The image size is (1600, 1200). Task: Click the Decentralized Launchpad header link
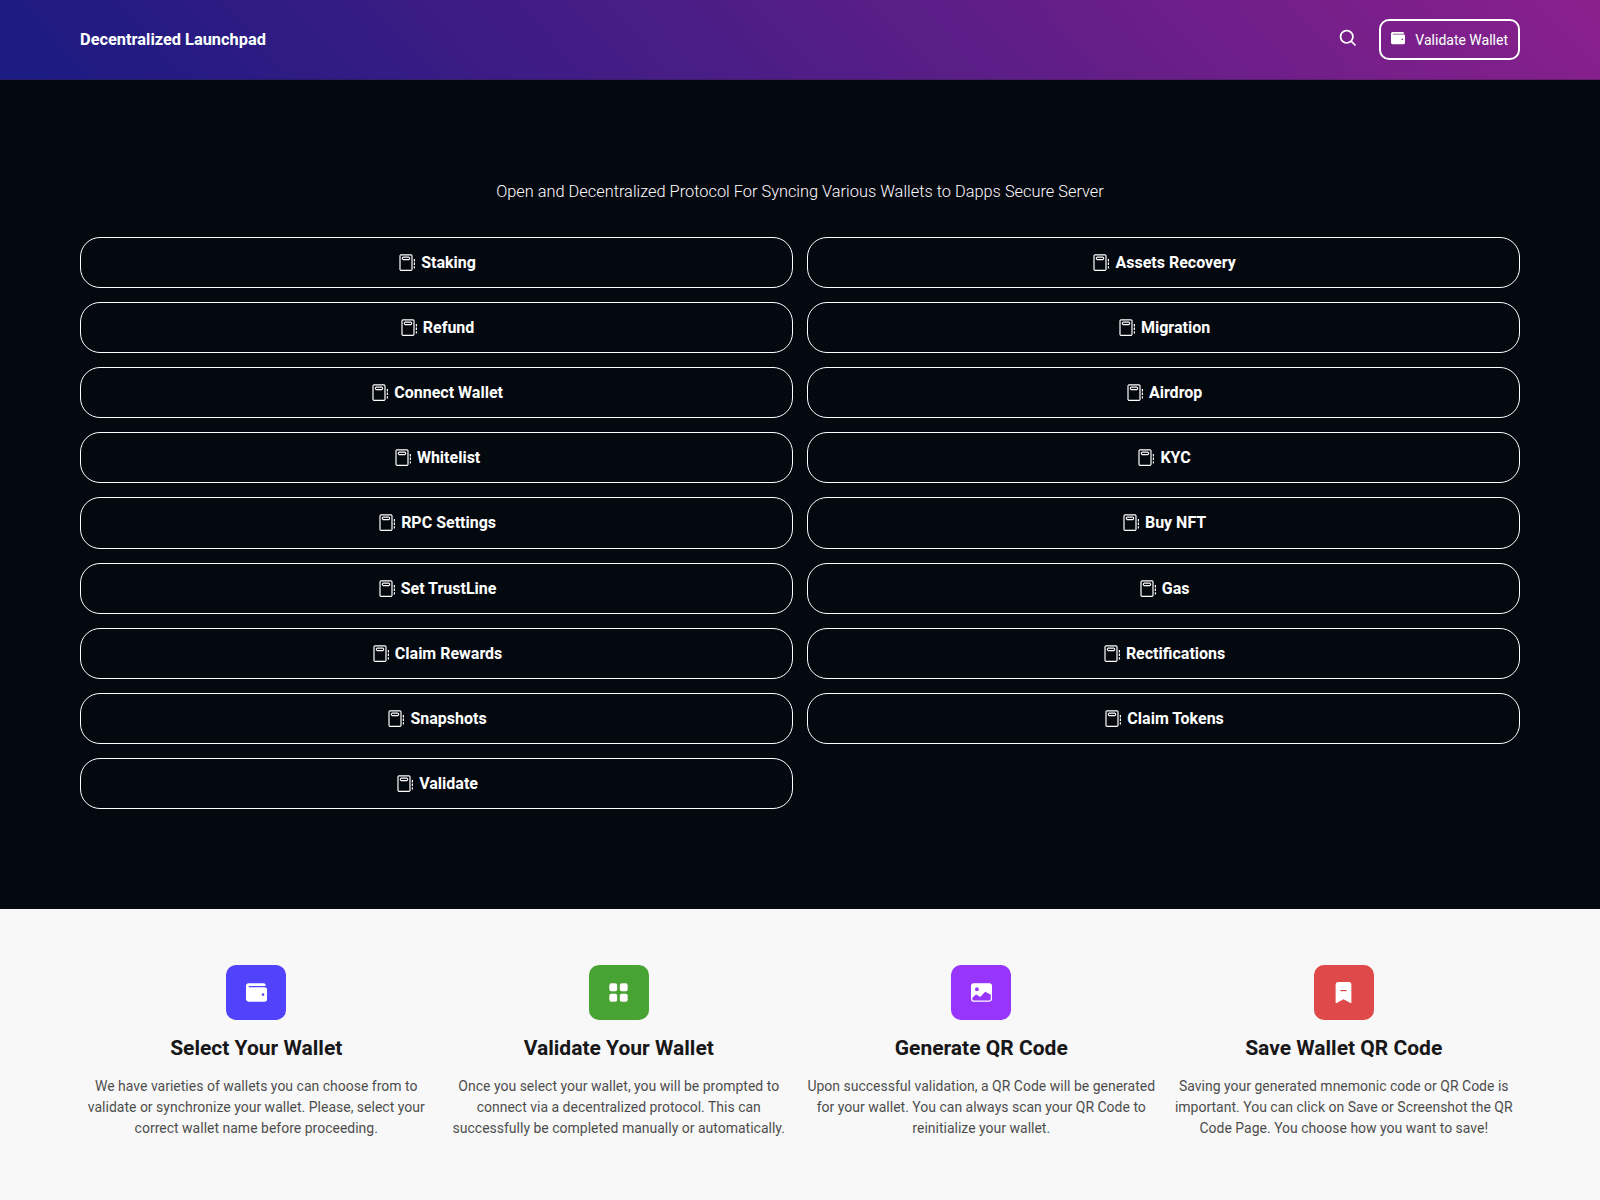click(x=173, y=39)
